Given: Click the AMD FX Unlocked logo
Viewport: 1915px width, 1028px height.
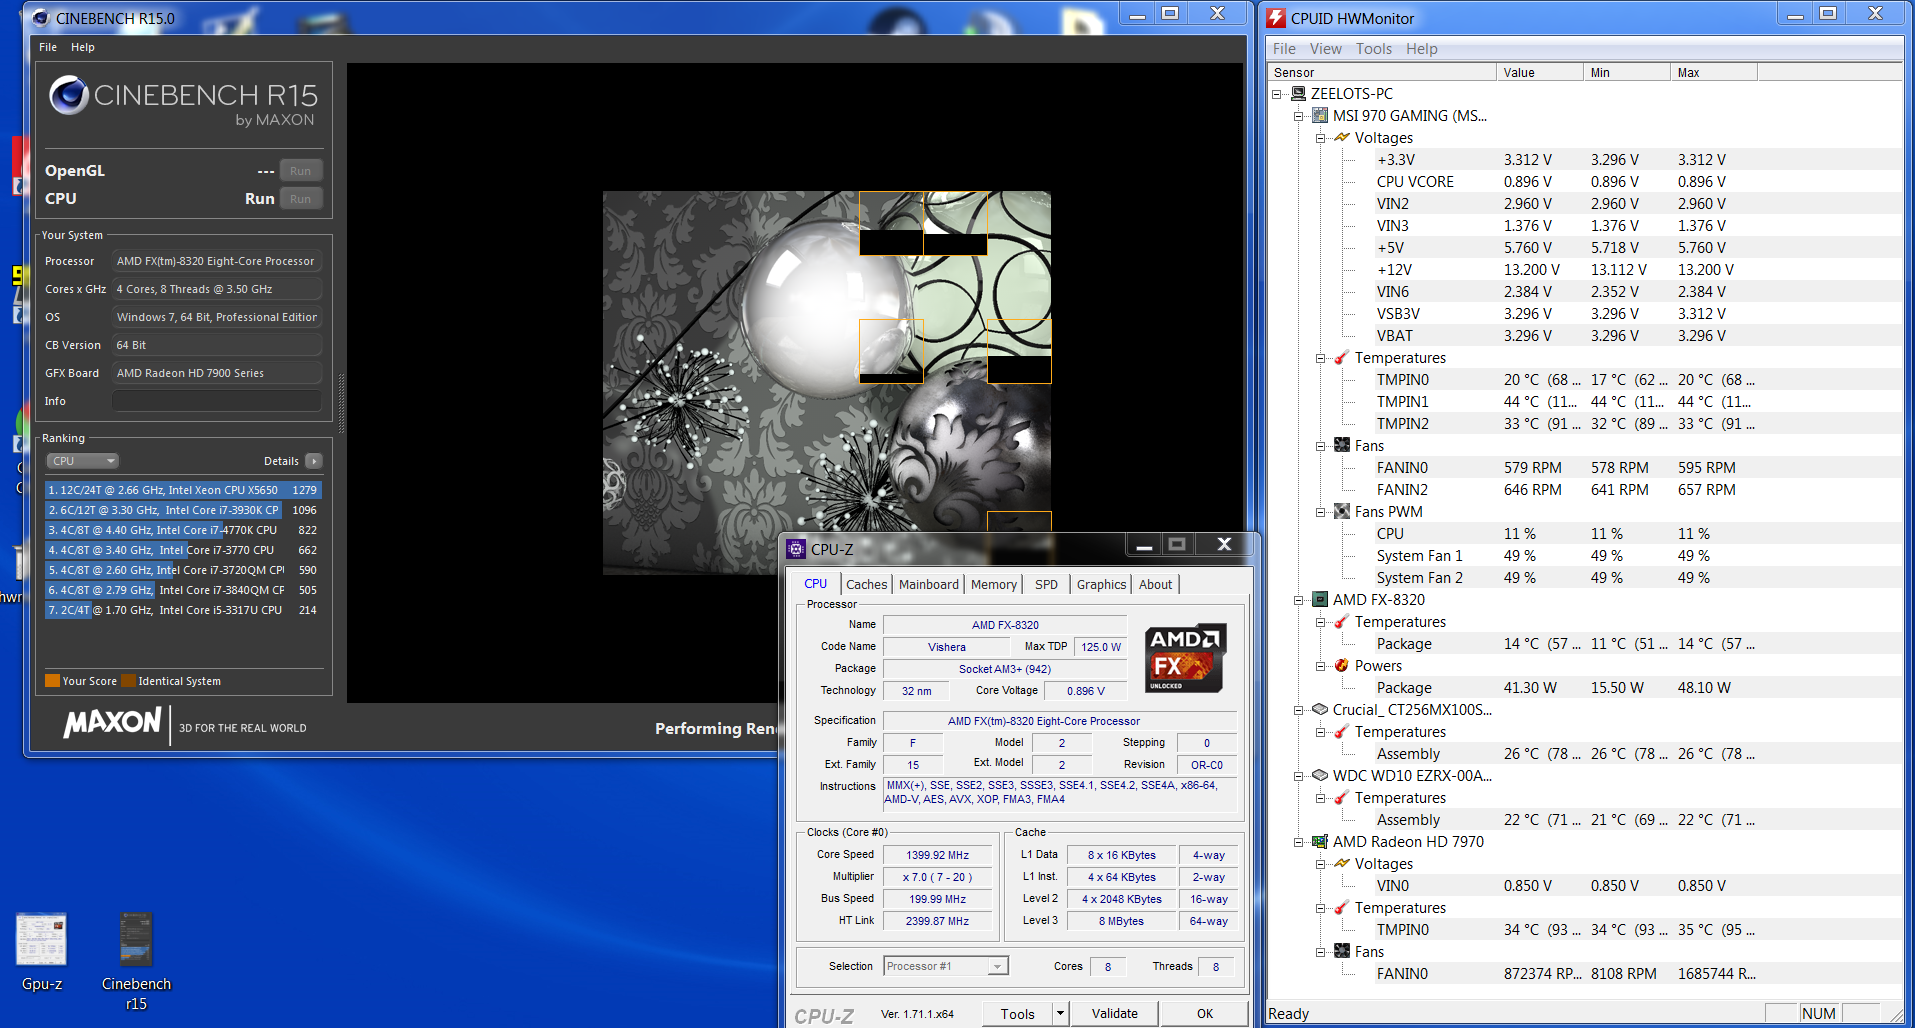Looking at the screenshot, I should pyautogui.click(x=1185, y=658).
